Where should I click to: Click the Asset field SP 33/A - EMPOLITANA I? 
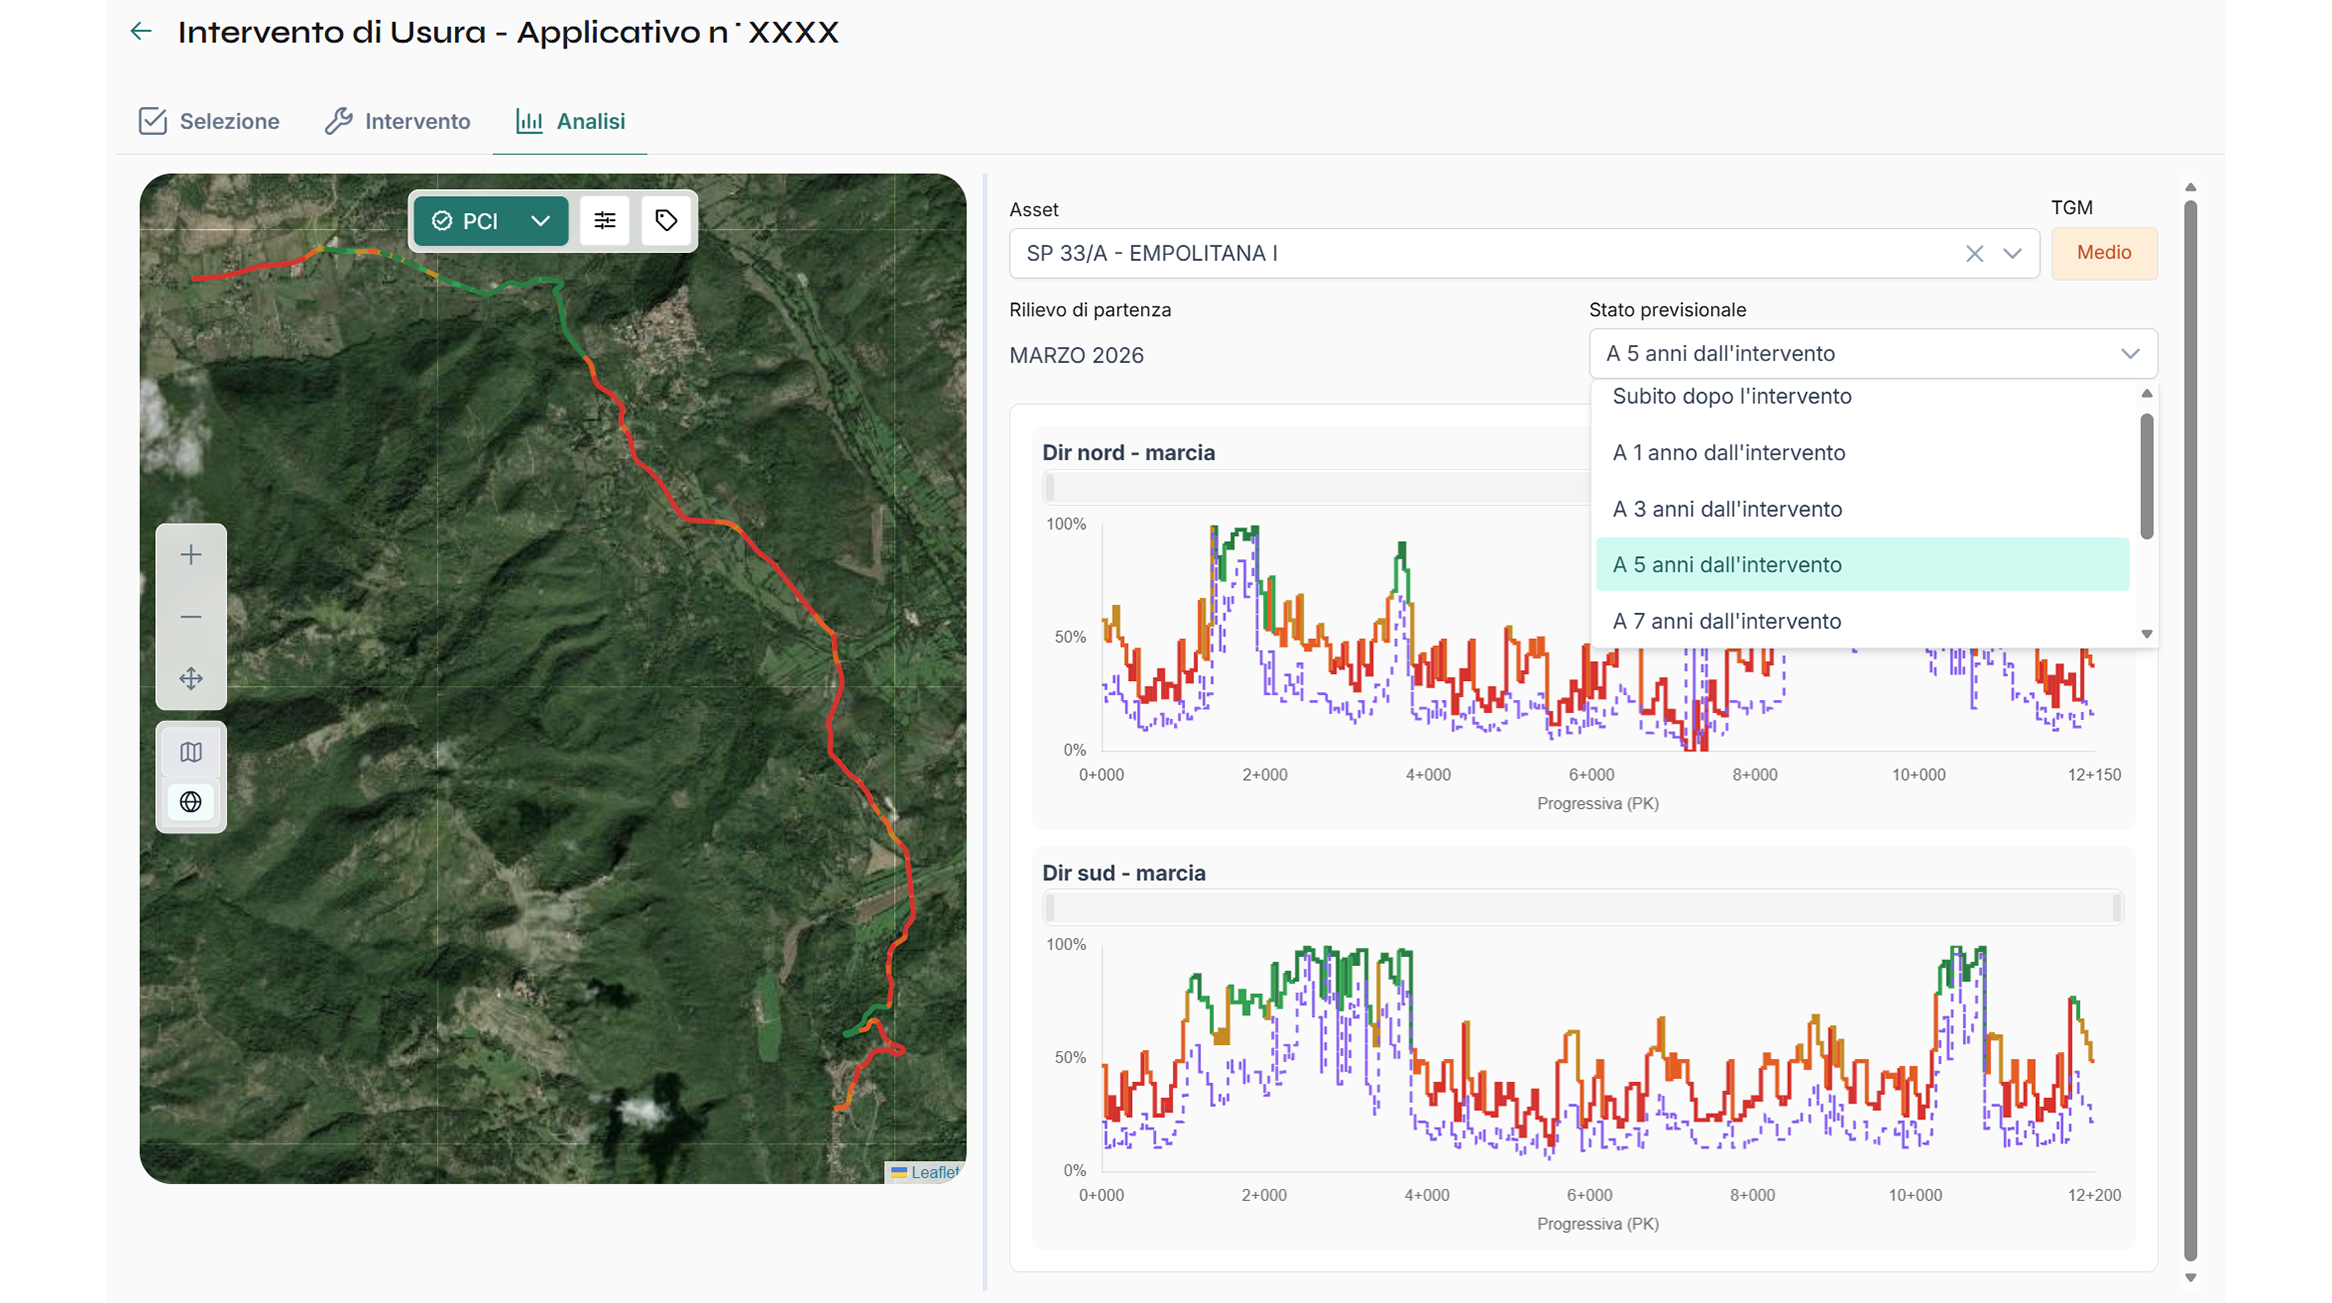tap(1524, 254)
